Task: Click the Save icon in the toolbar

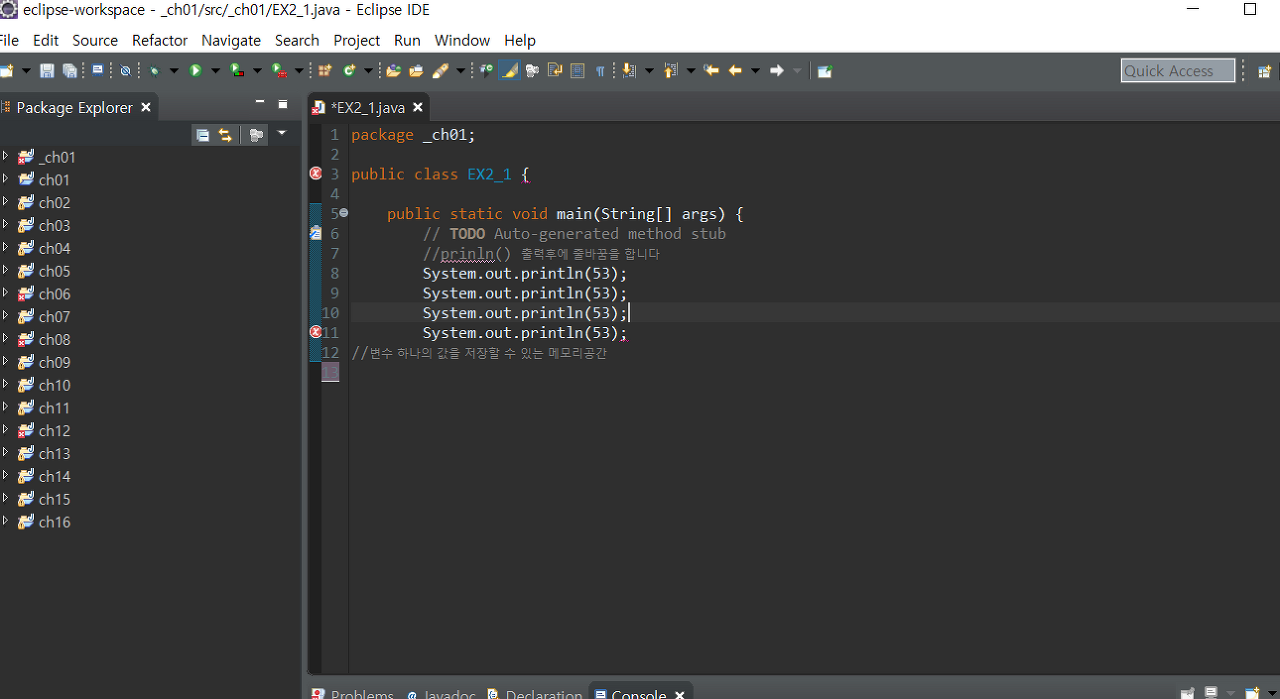Action: pos(47,71)
